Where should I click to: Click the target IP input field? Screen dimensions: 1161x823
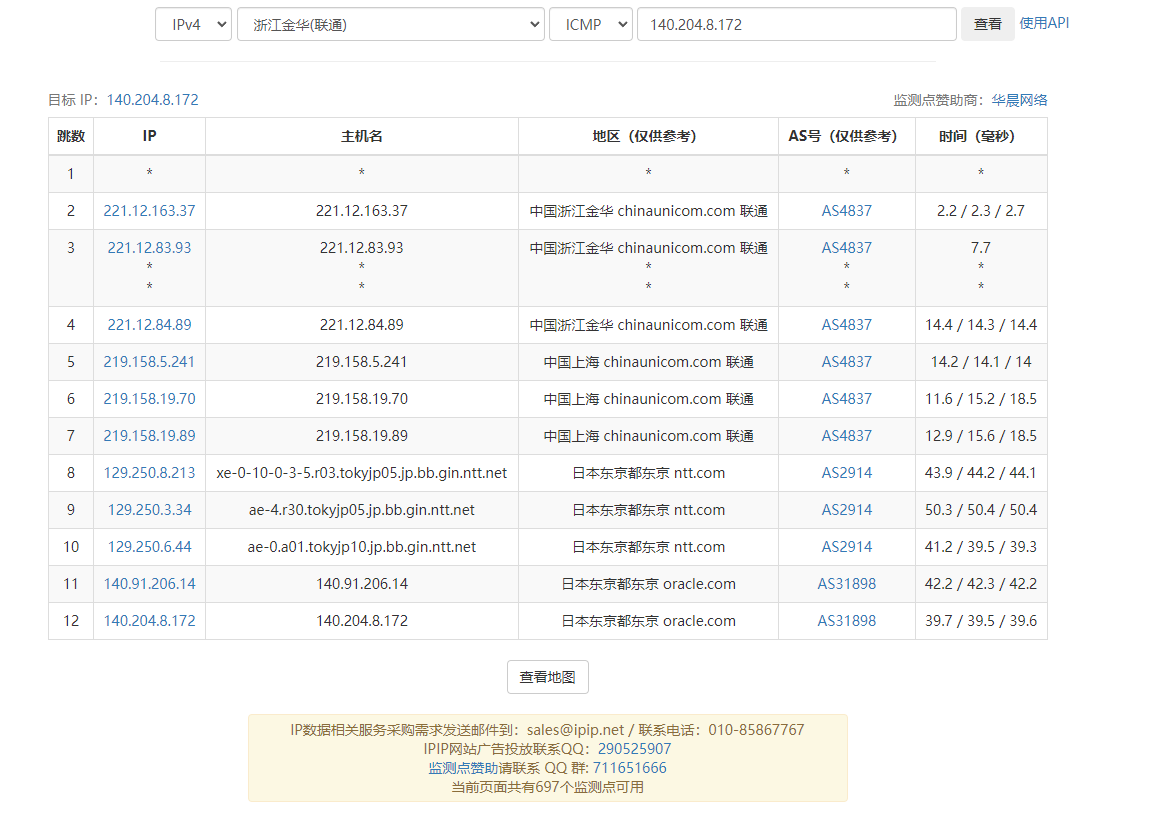tap(797, 24)
